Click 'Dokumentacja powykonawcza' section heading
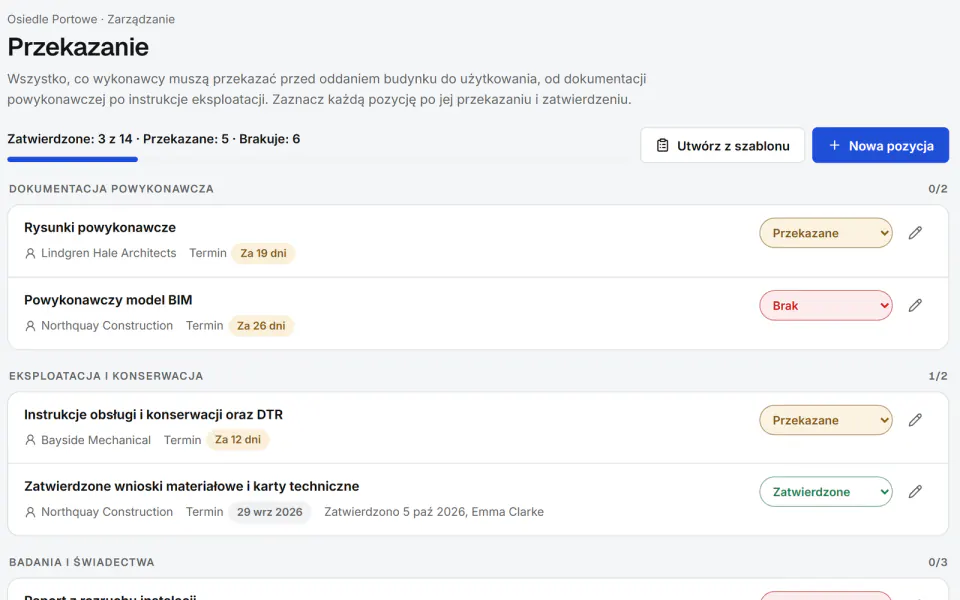 tap(111, 189)
